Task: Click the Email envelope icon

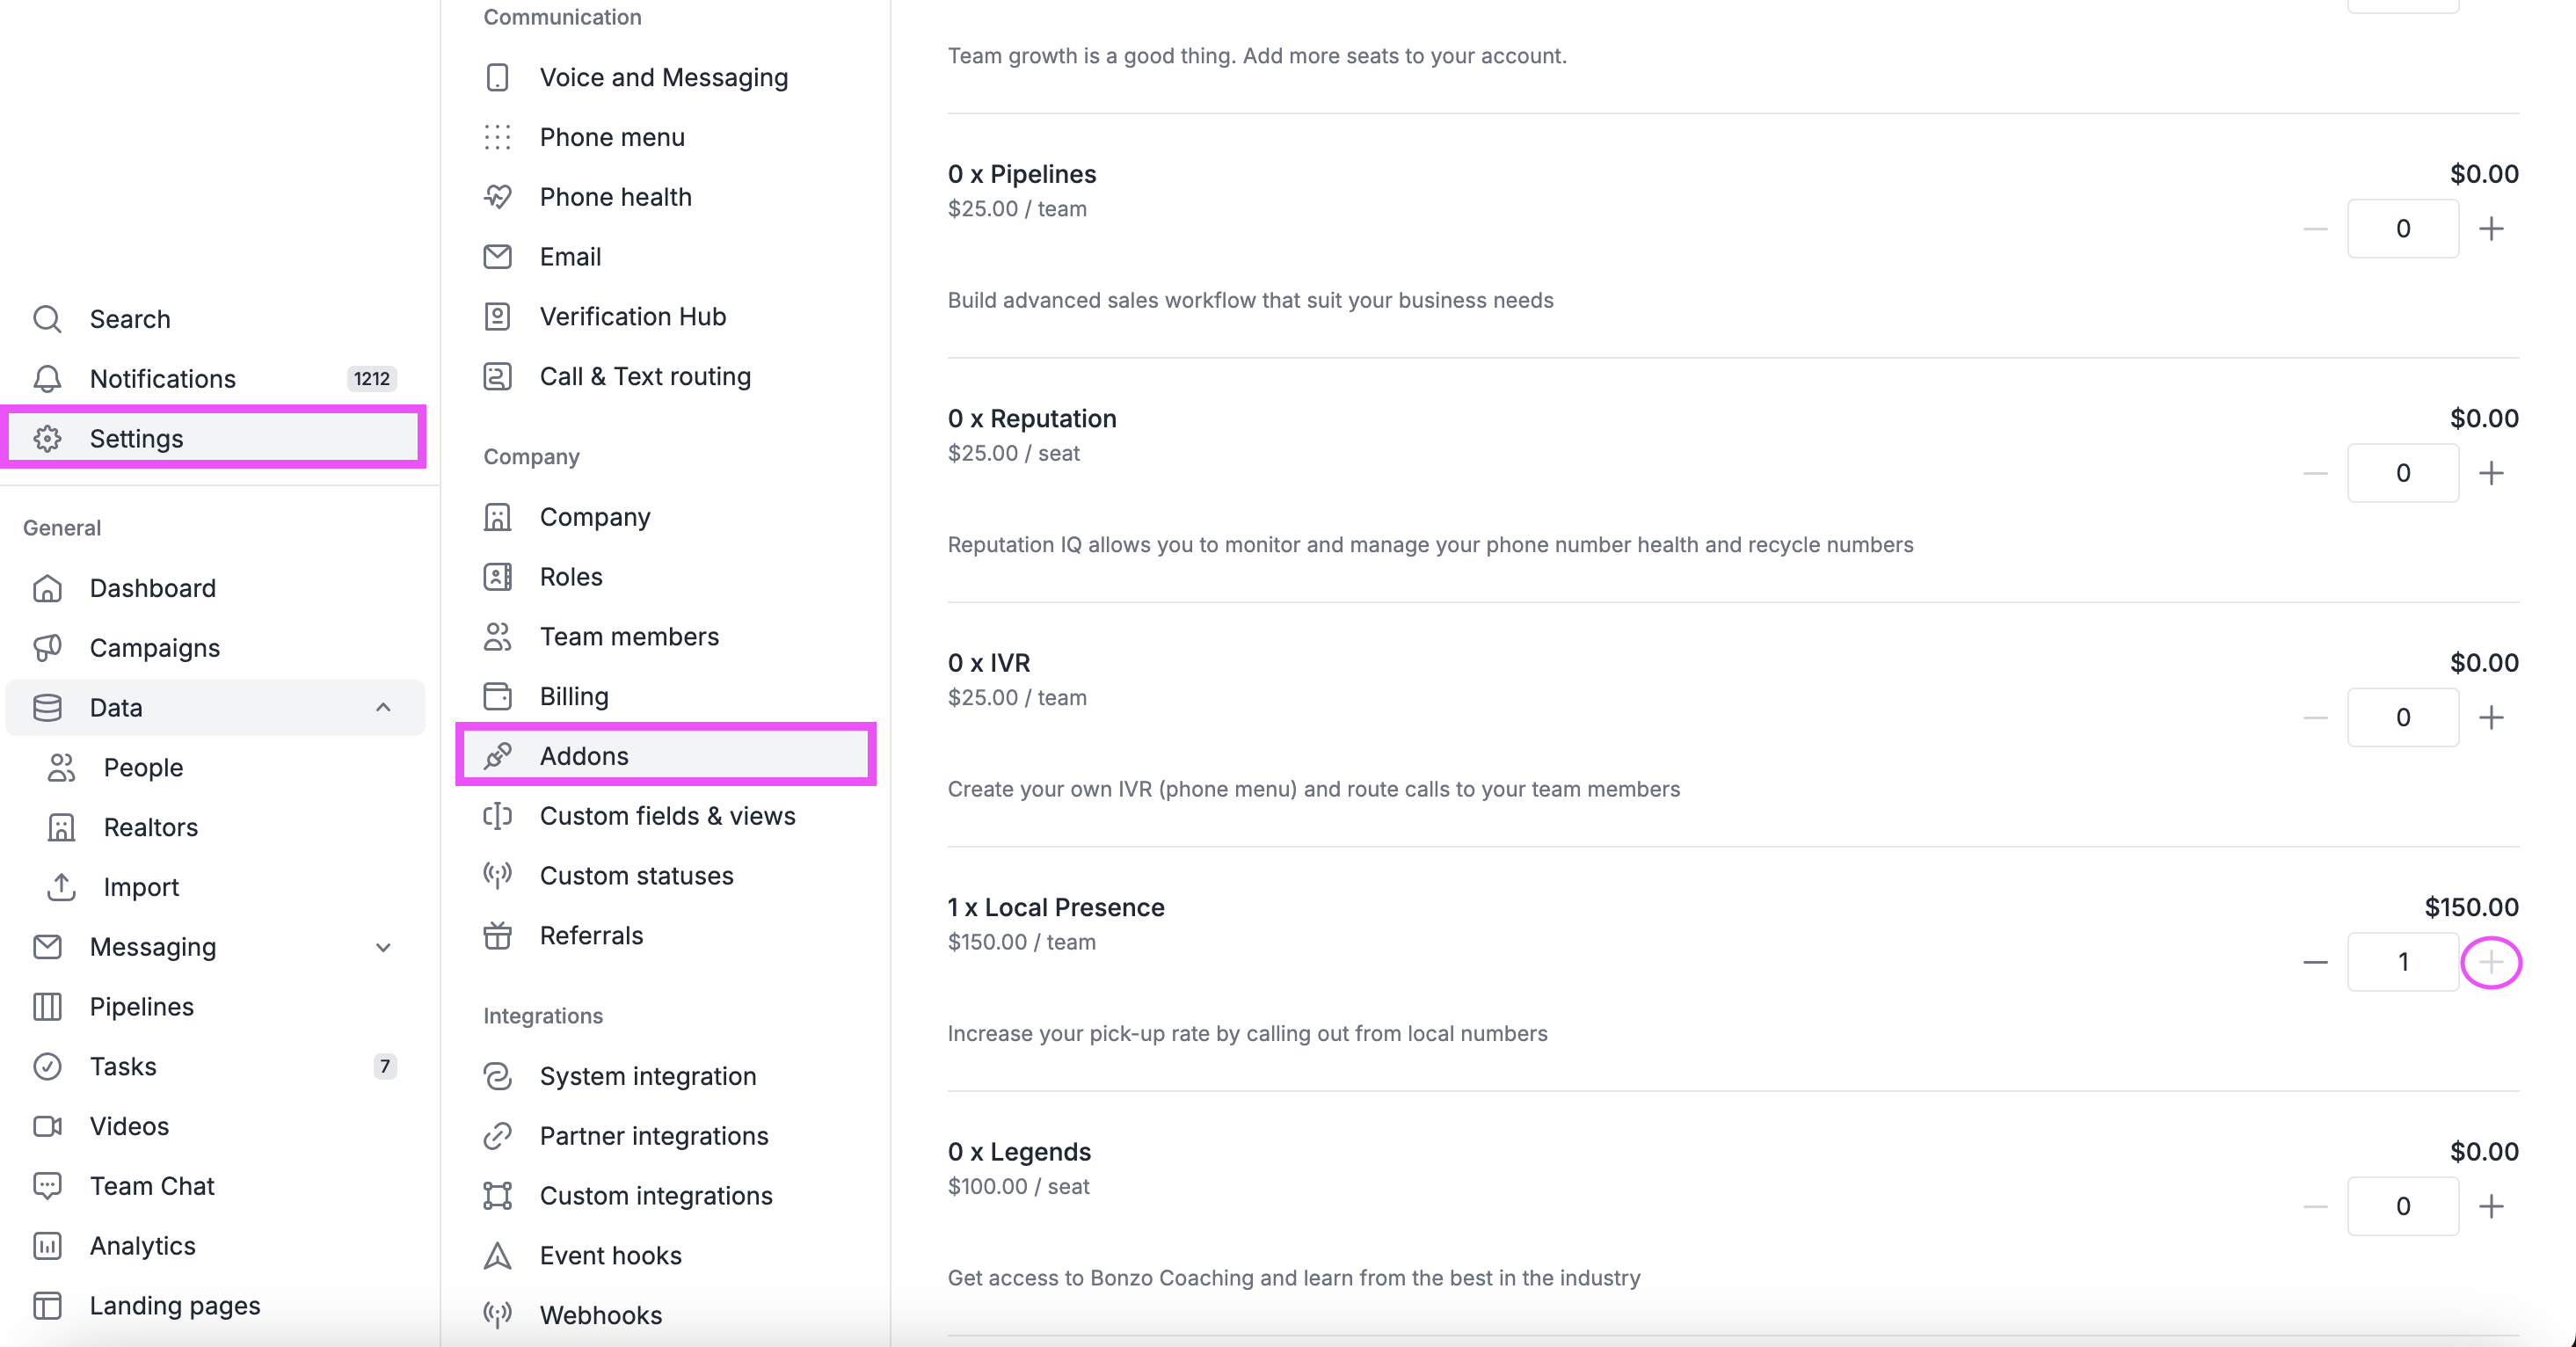Action: 497,257
